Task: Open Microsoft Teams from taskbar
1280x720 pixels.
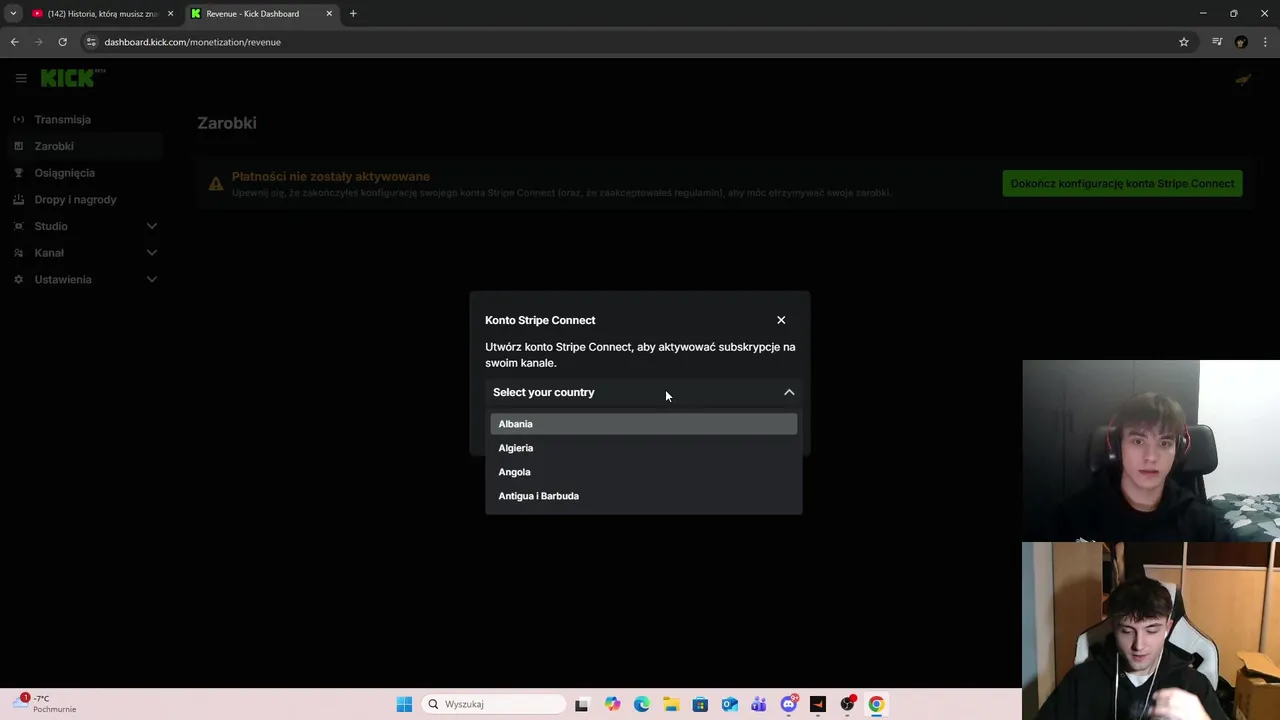Action: click(x=759, y=704)
